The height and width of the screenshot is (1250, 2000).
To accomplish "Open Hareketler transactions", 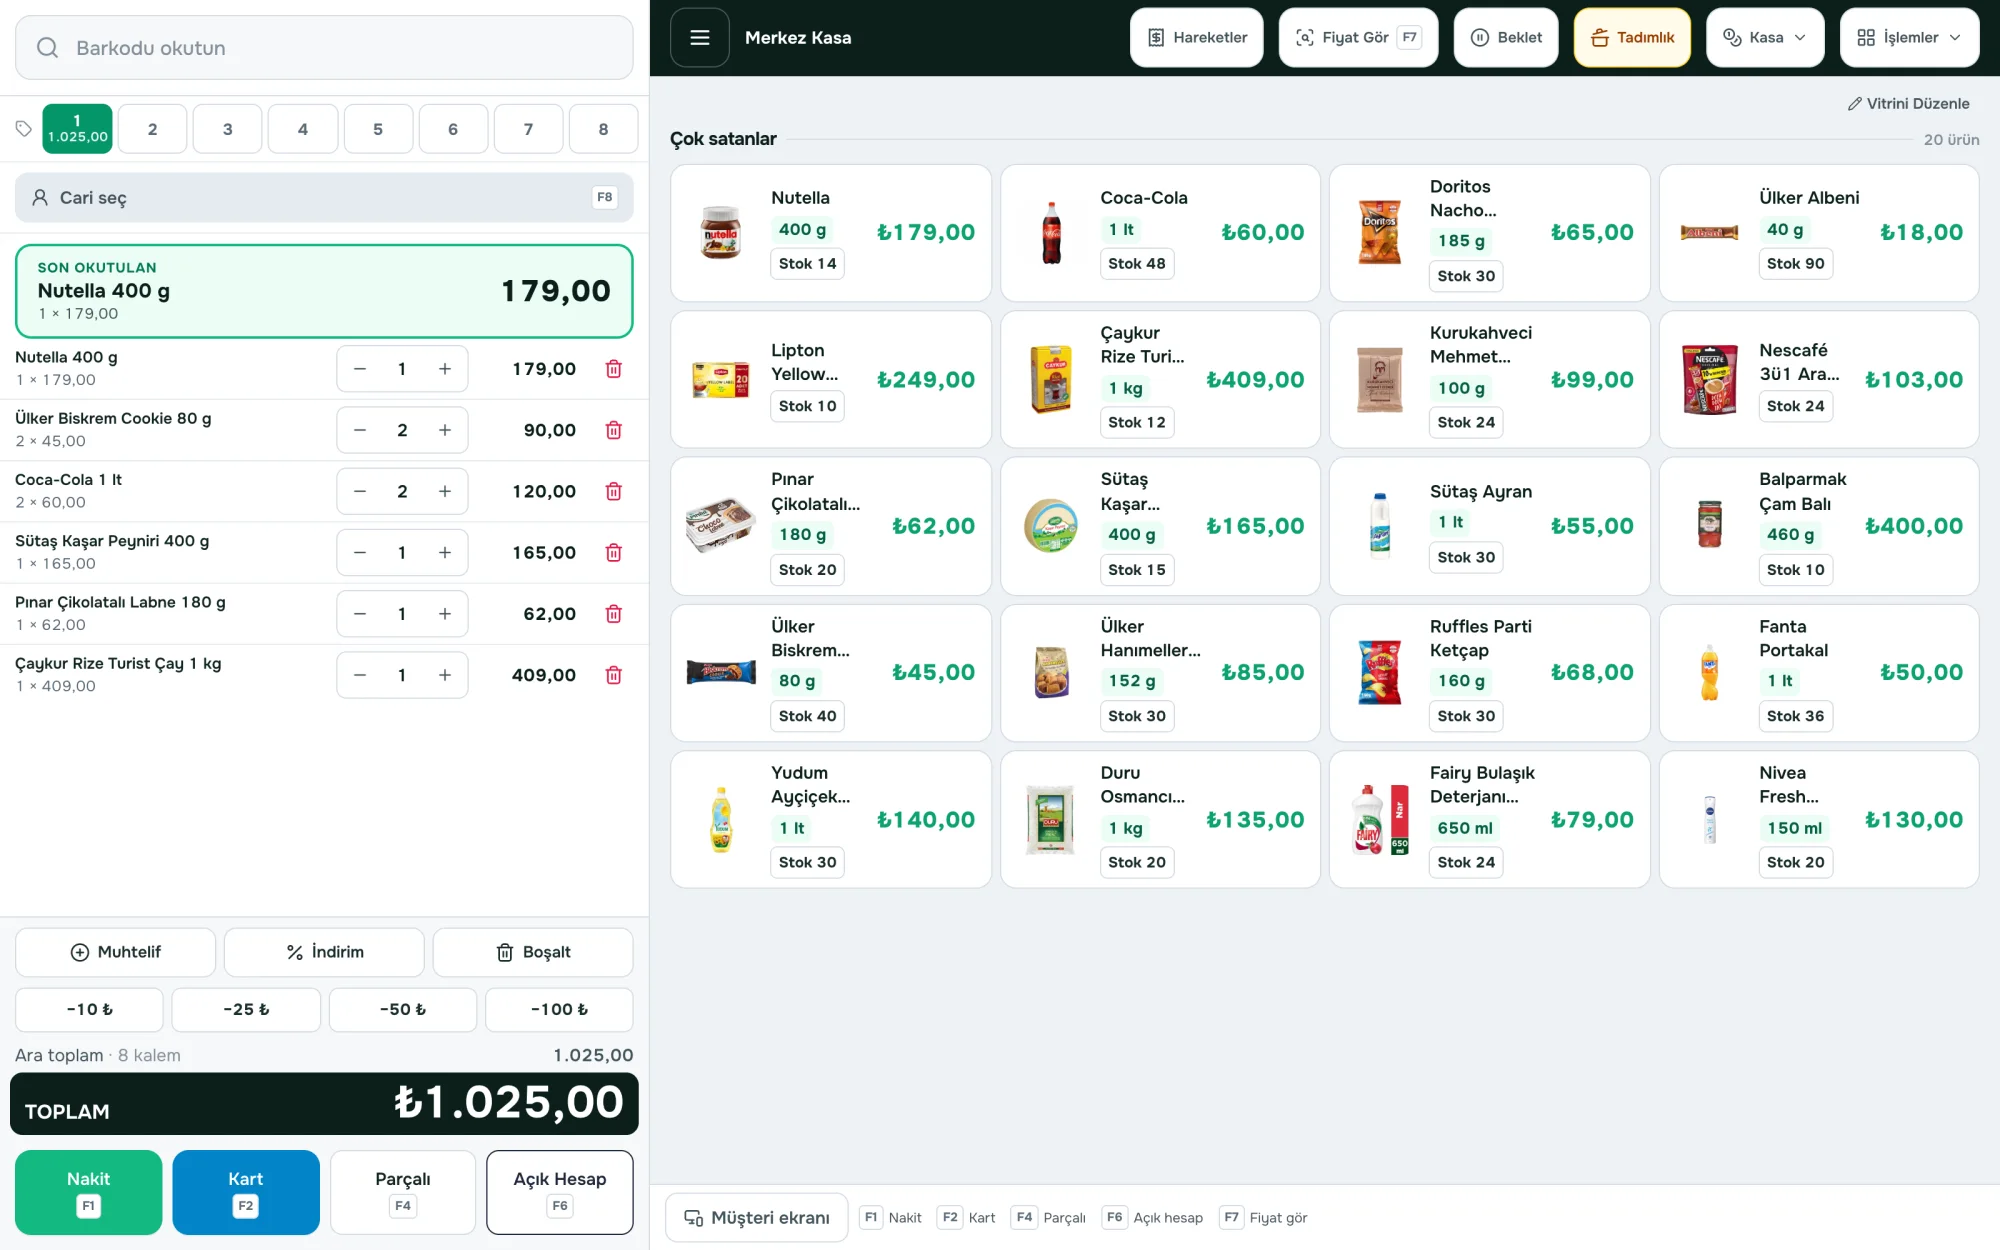I will coord(1197,38).
